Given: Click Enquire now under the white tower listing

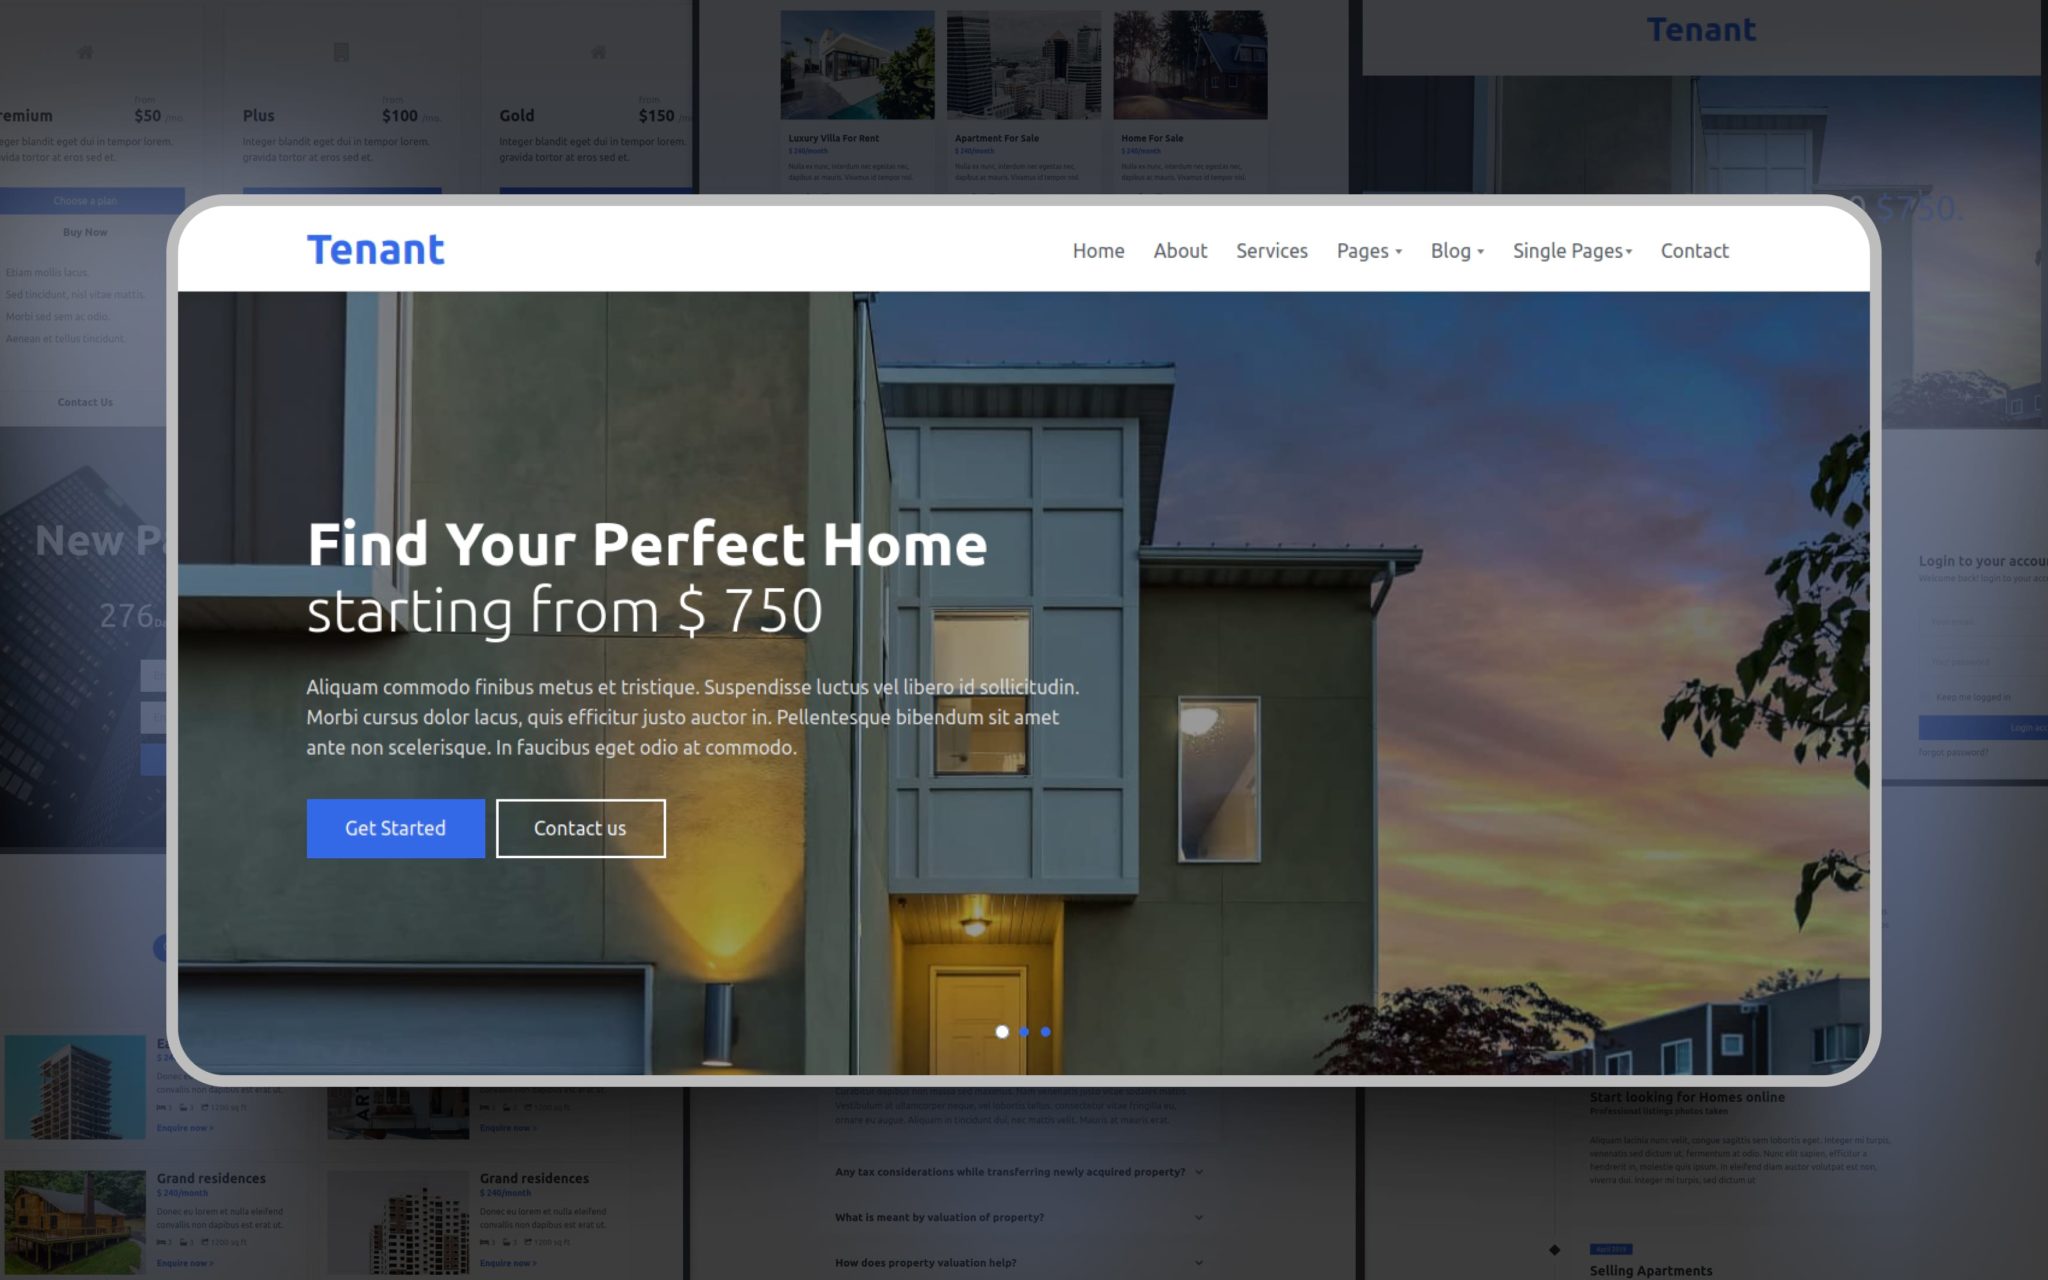Looking at the screenshot, I should [507, 1263].
